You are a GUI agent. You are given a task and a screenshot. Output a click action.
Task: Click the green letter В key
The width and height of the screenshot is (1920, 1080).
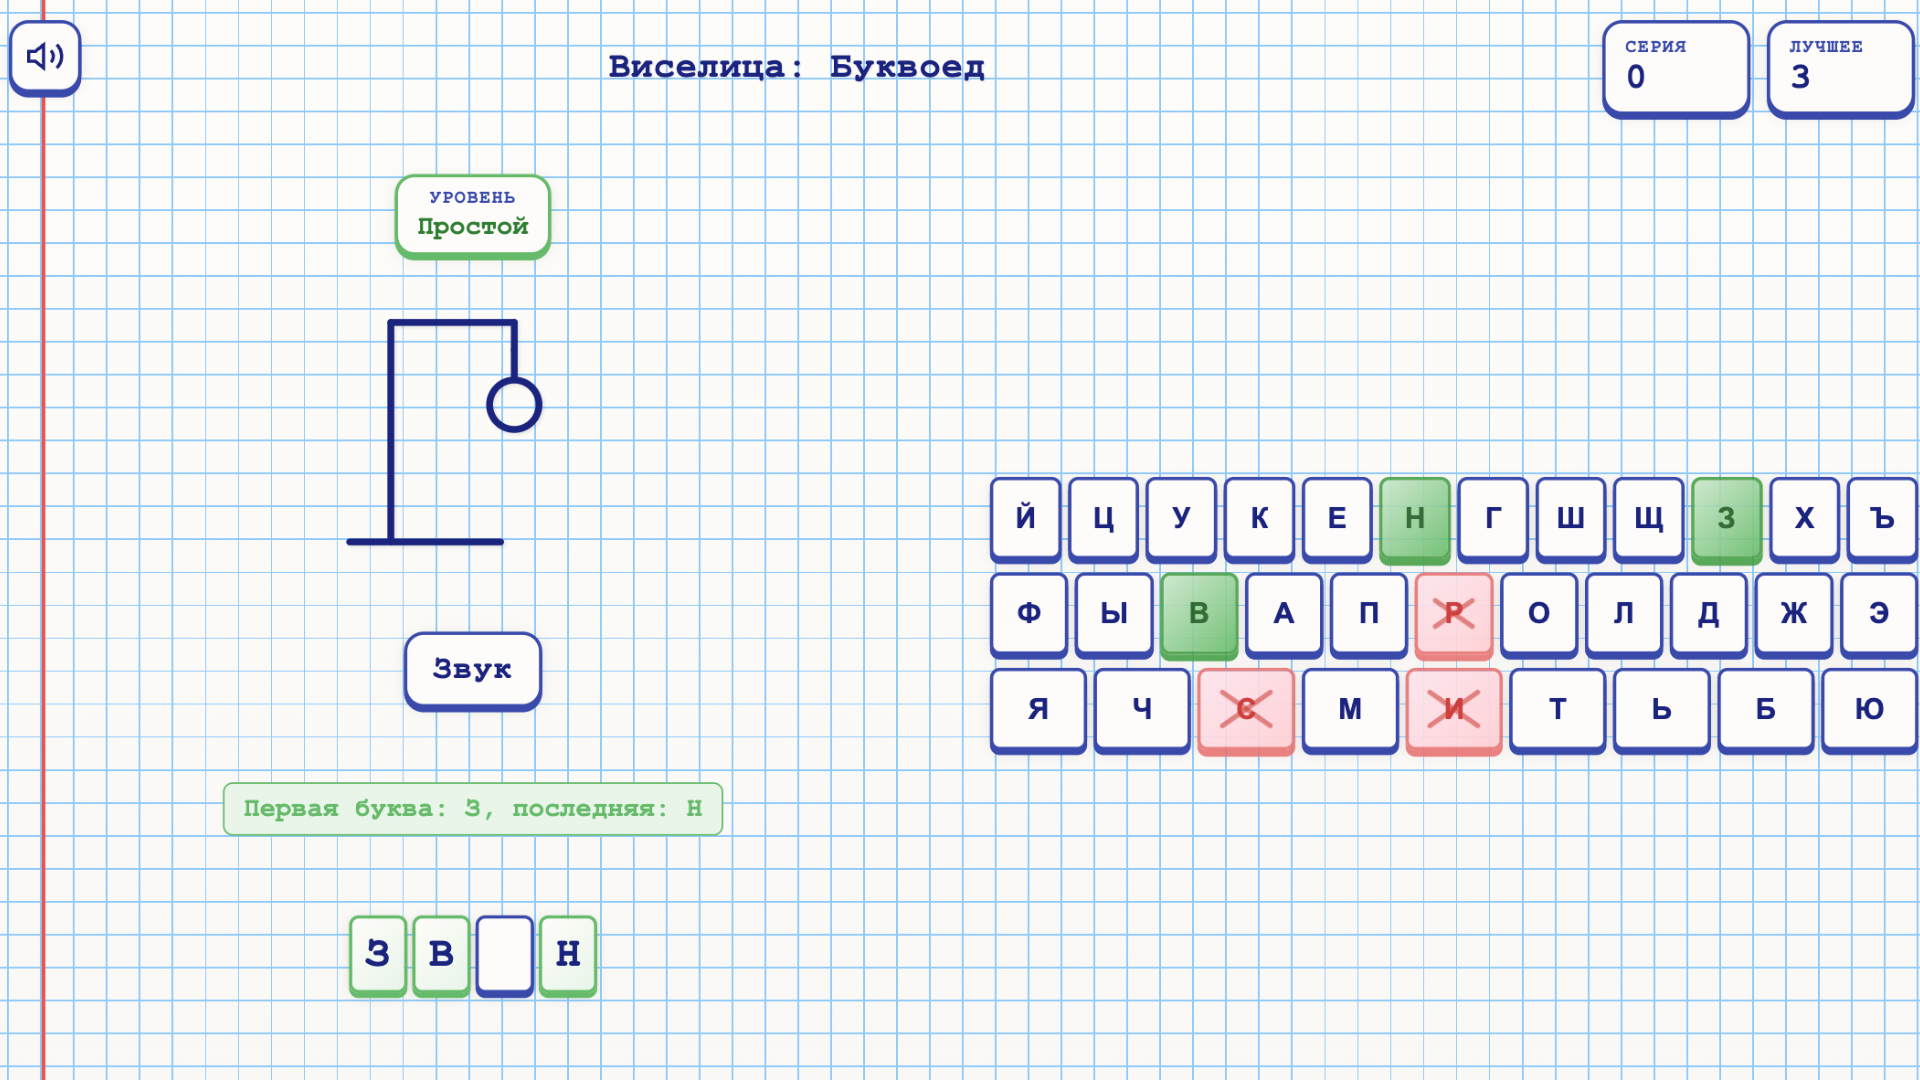click(x=1198, y=615)
